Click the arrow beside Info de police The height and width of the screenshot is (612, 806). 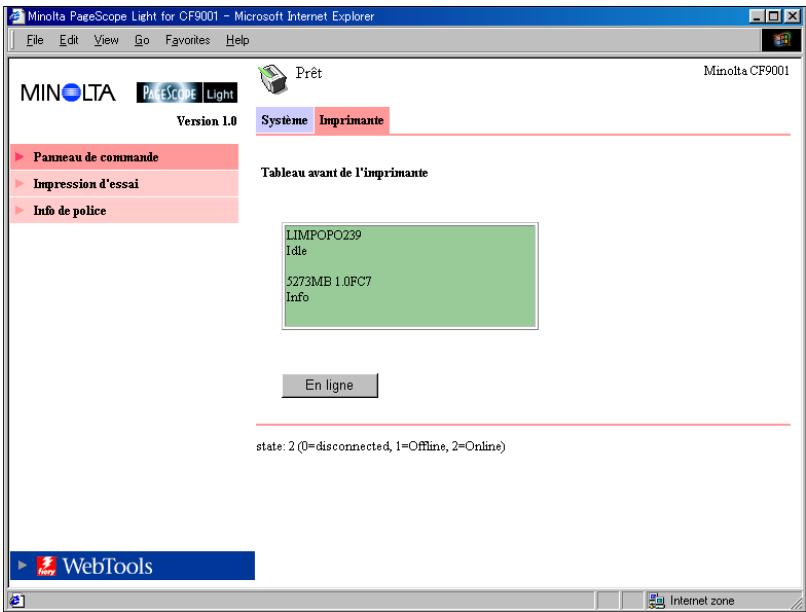20,210
